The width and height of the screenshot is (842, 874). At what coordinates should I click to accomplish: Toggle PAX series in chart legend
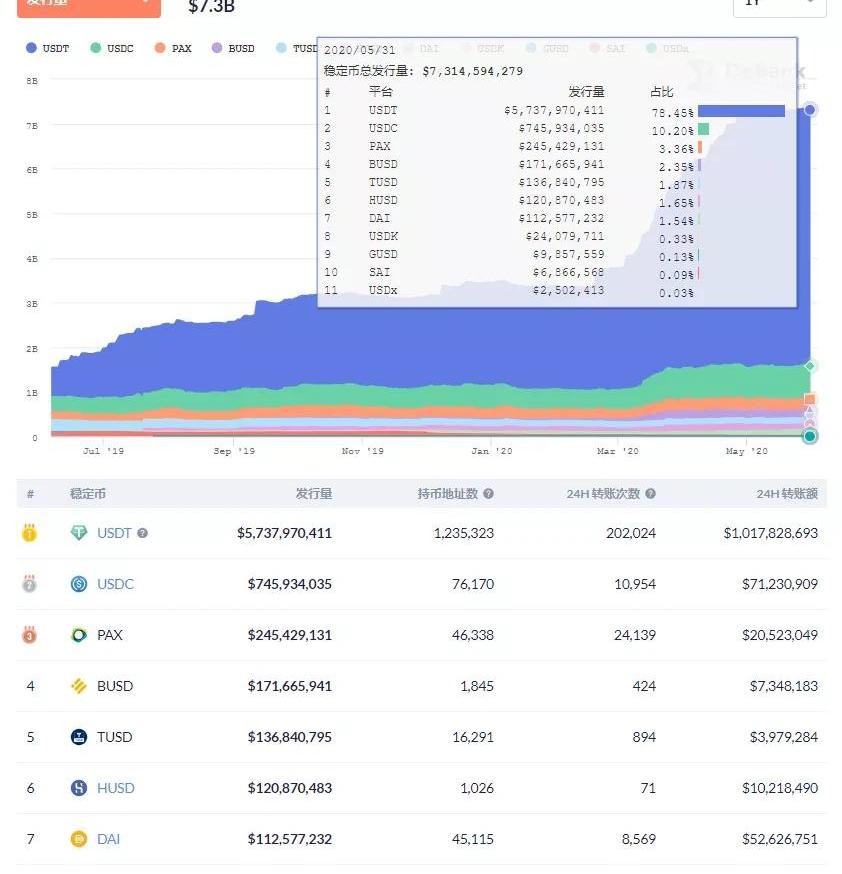(173, 48)
